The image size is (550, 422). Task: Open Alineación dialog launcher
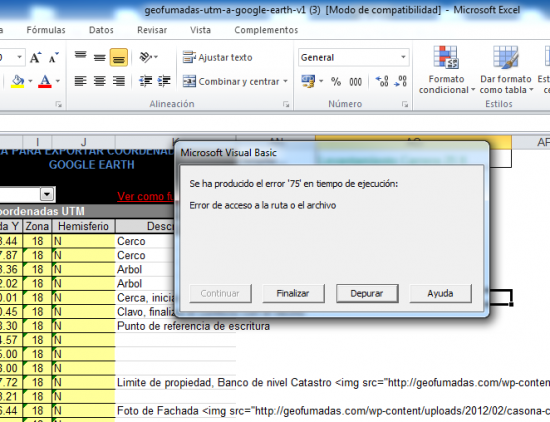286,104
